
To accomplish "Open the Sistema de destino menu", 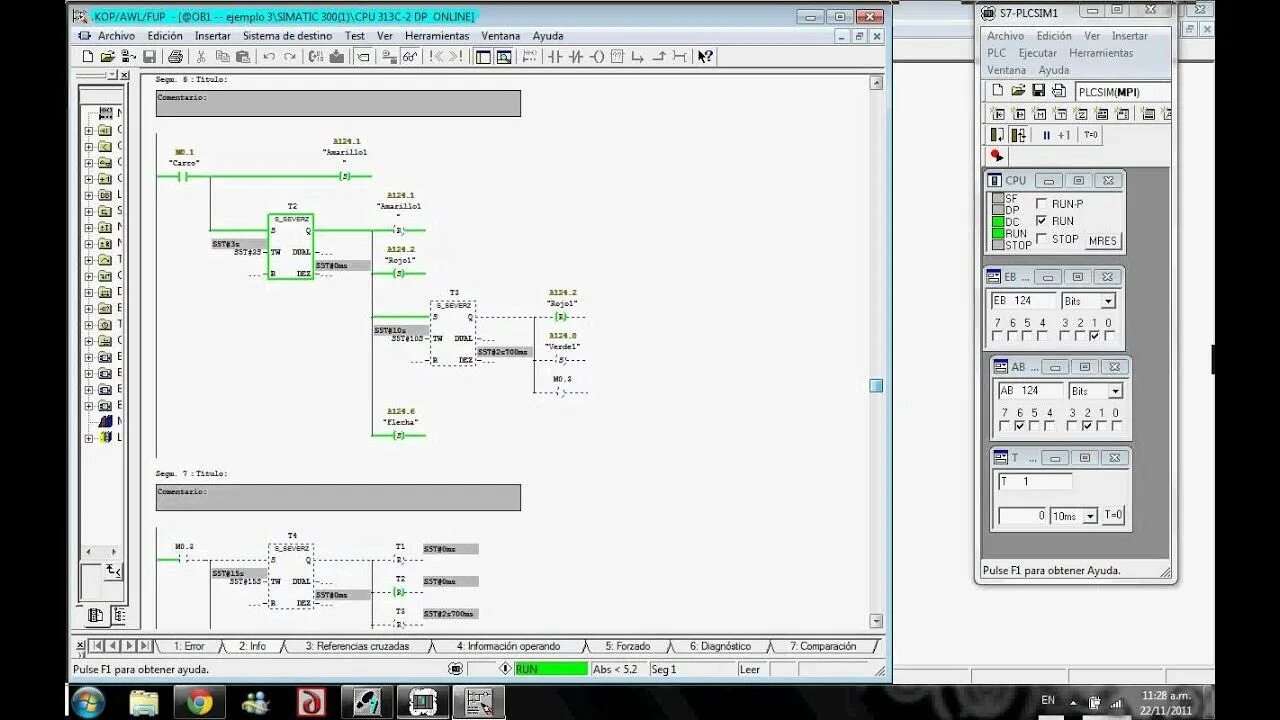I will click(x=287, y=36).
